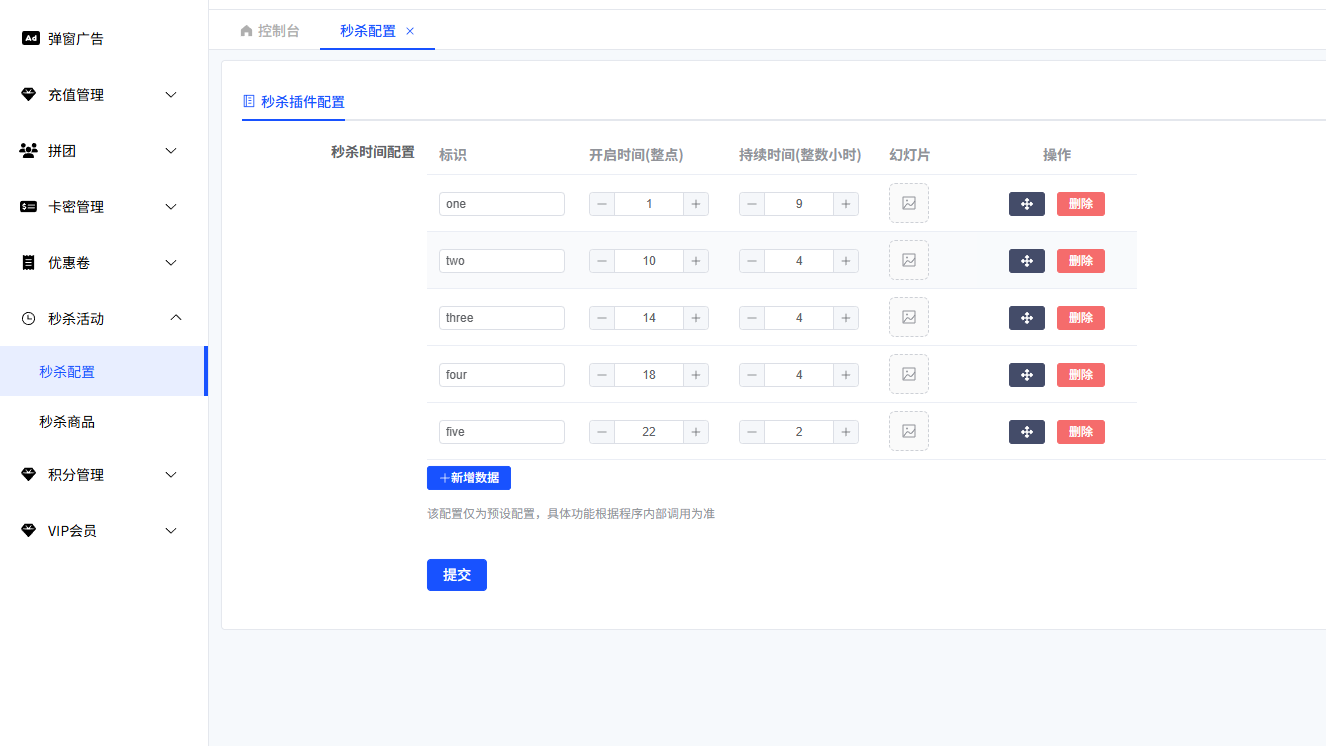Select the 优惠卷 ticket icon
The width and height of the screenshot is (1326, 746).
coord(27,262)
